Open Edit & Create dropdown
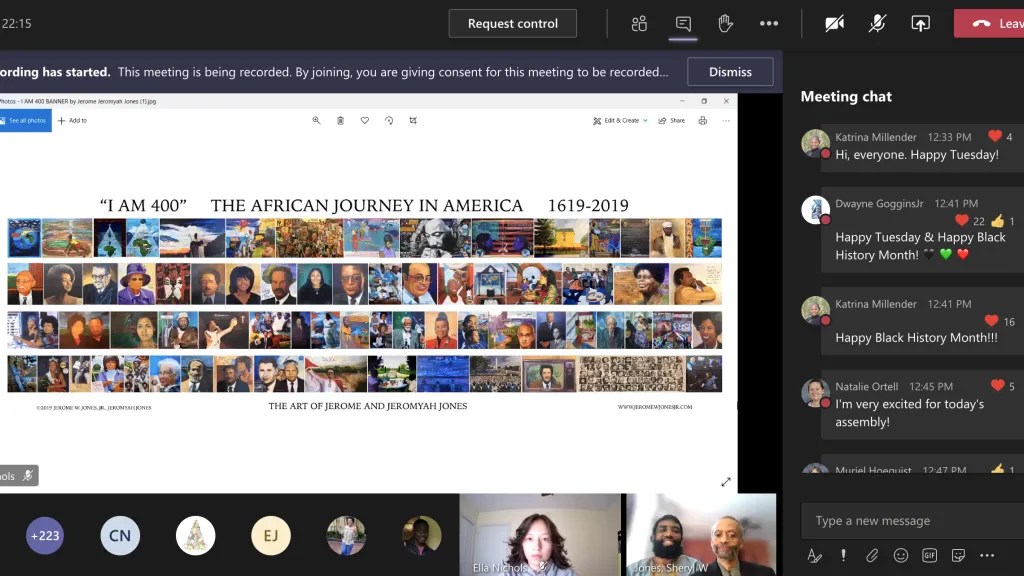Image resolution: width=1024 pixels, height=576 pixels. click(620, 120)
